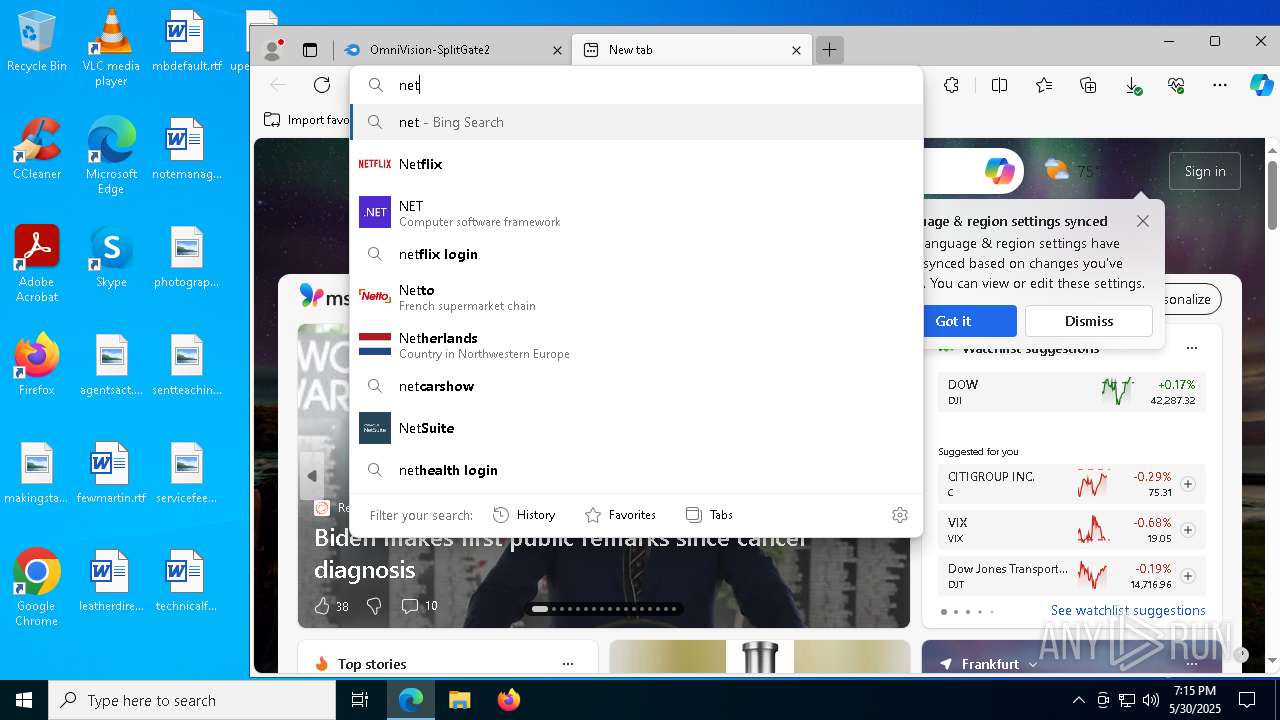Choose Netherlands suggestion
Viewport: 1280px width, 720px height.
(x=636, y=344)
